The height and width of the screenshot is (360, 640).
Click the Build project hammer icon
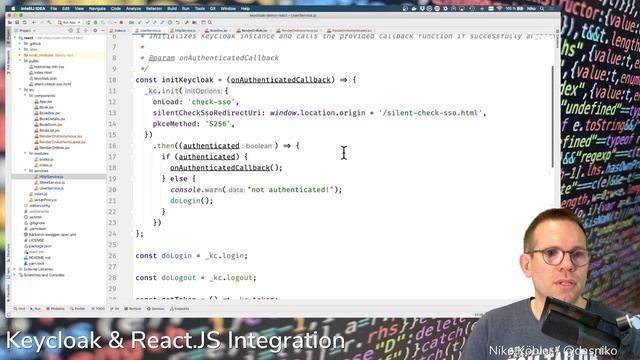(49, 22)
